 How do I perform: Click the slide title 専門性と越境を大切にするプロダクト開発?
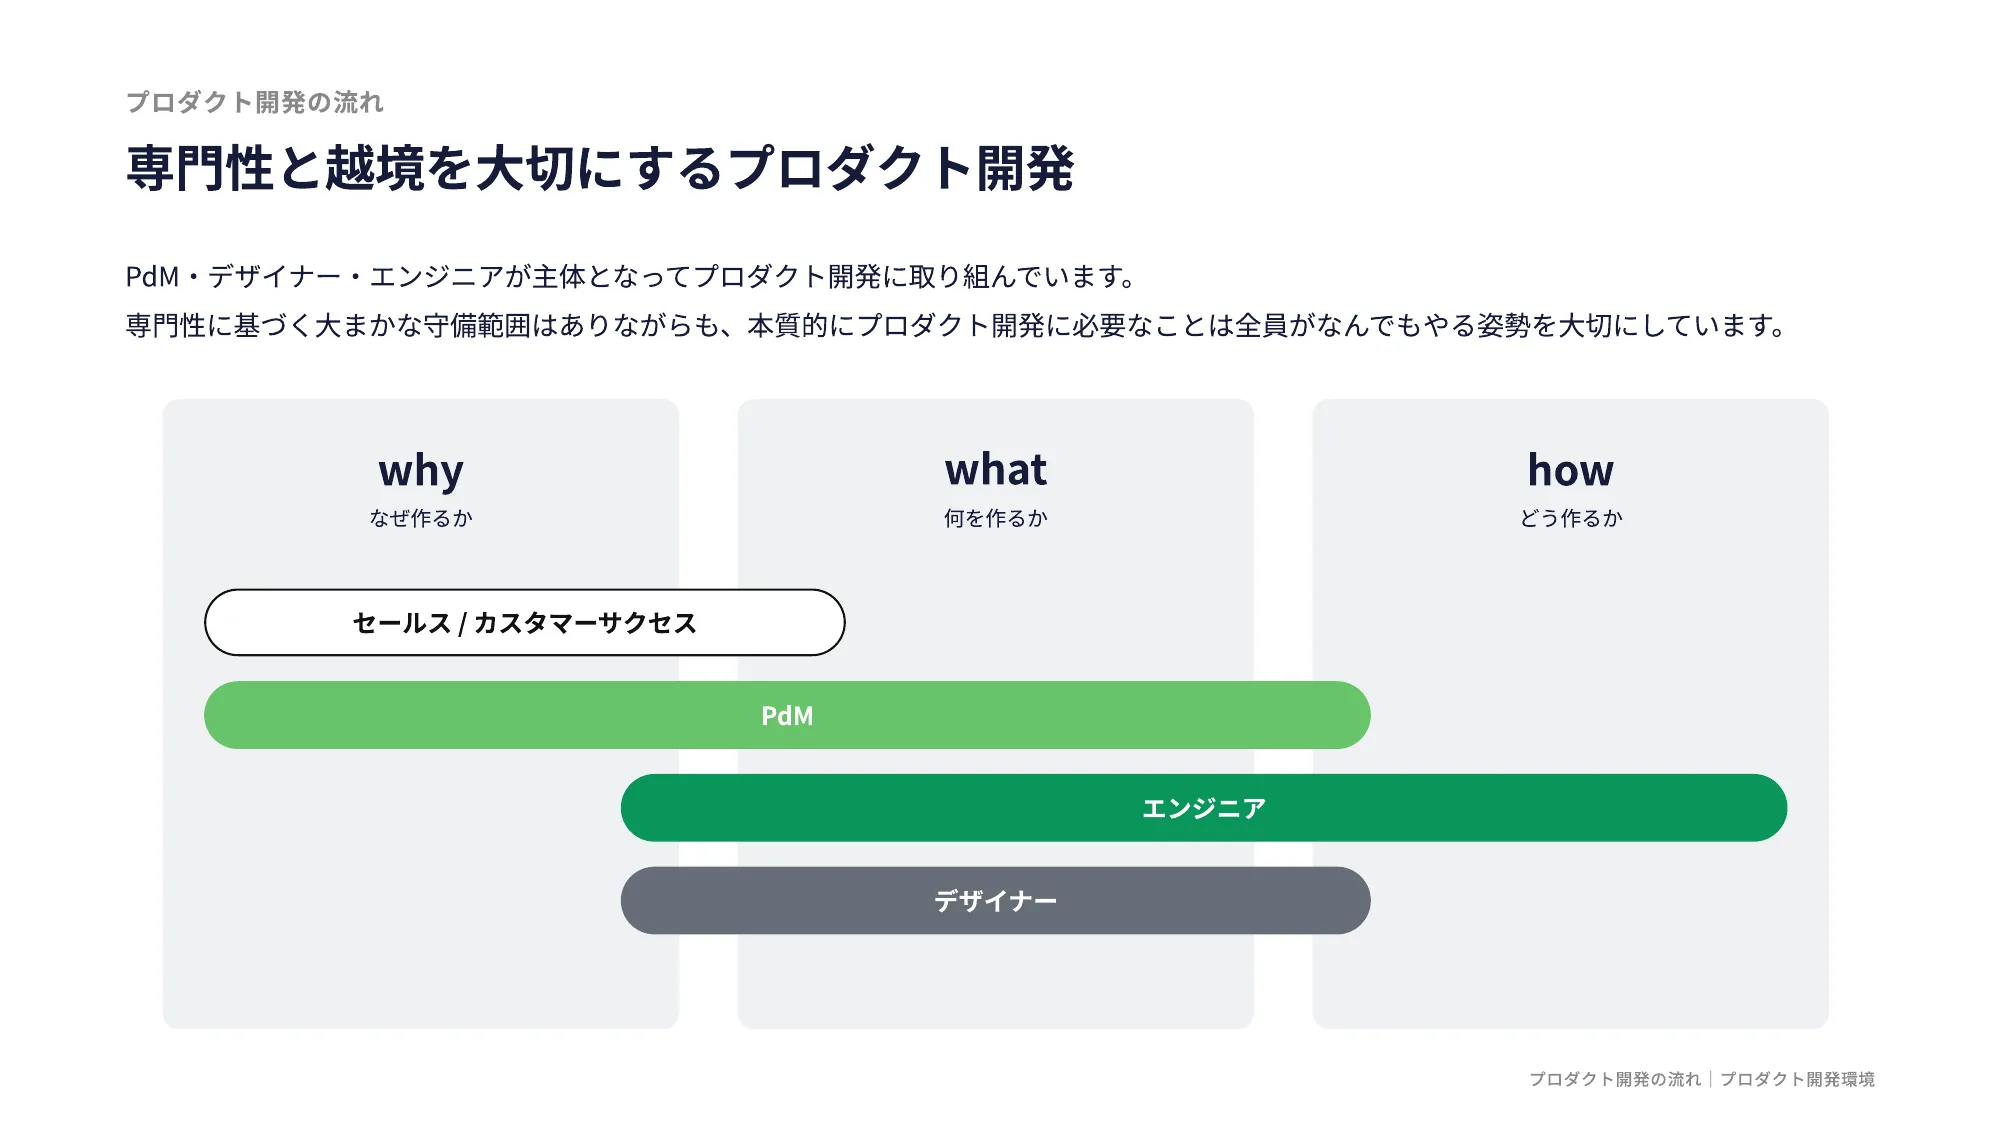tap(600, 168)
